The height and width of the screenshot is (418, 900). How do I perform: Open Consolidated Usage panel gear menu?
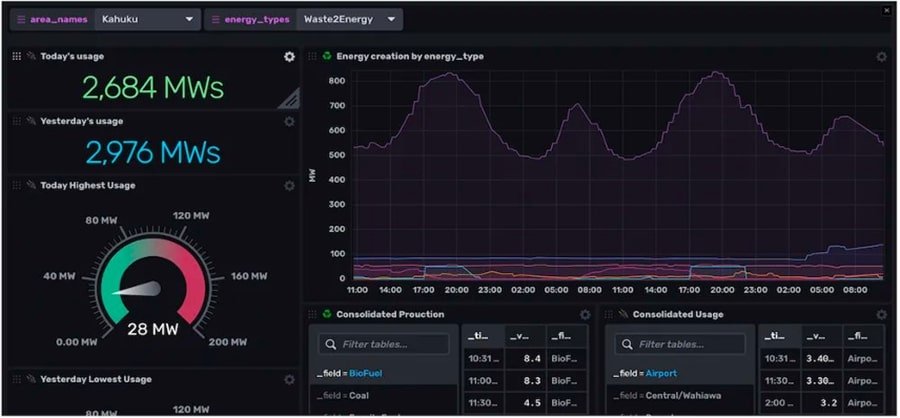tap(881, 314)
